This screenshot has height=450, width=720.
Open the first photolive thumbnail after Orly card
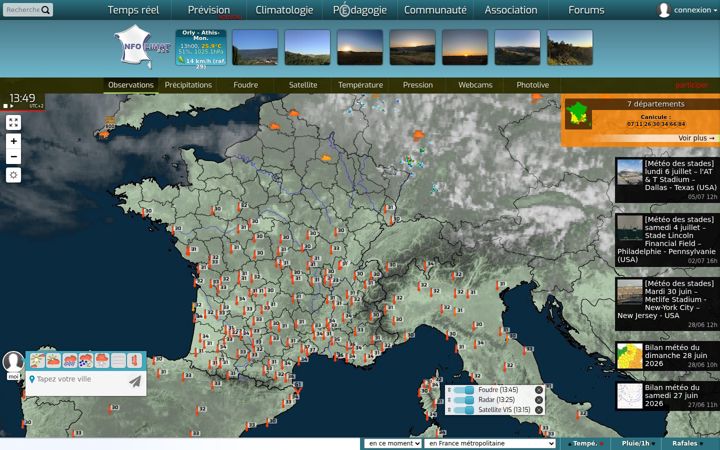click(255, 47)
